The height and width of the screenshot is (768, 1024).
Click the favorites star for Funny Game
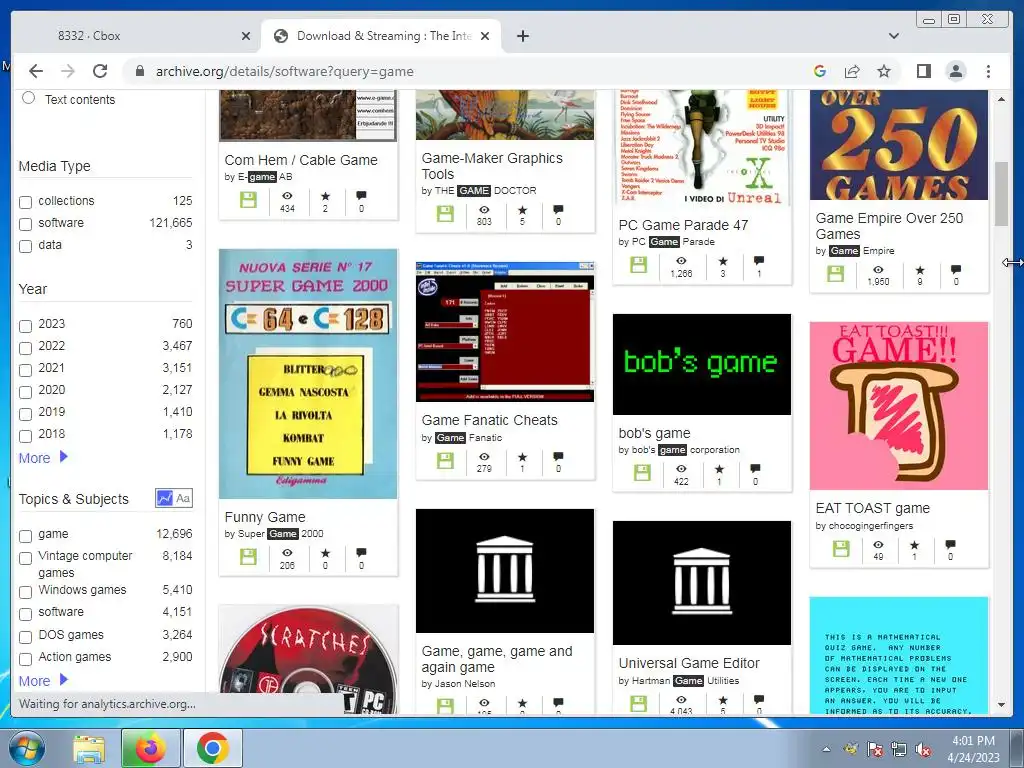coord(325,553)
